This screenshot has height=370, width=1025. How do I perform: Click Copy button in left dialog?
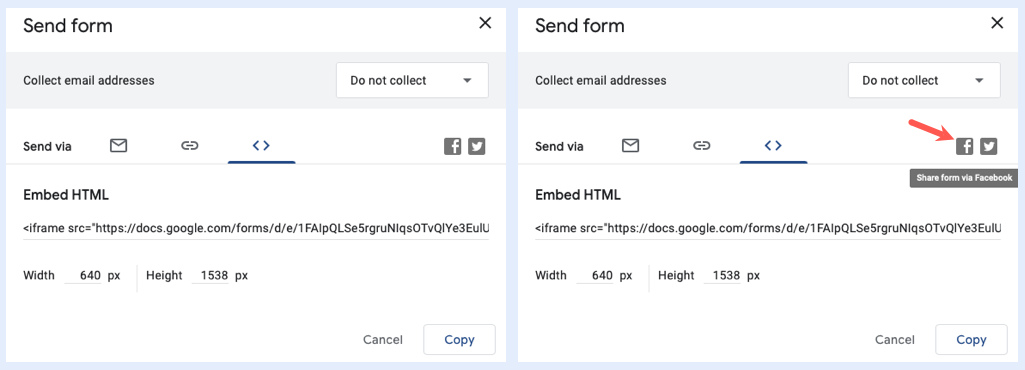pyautogui.click(x=460, y=339)
